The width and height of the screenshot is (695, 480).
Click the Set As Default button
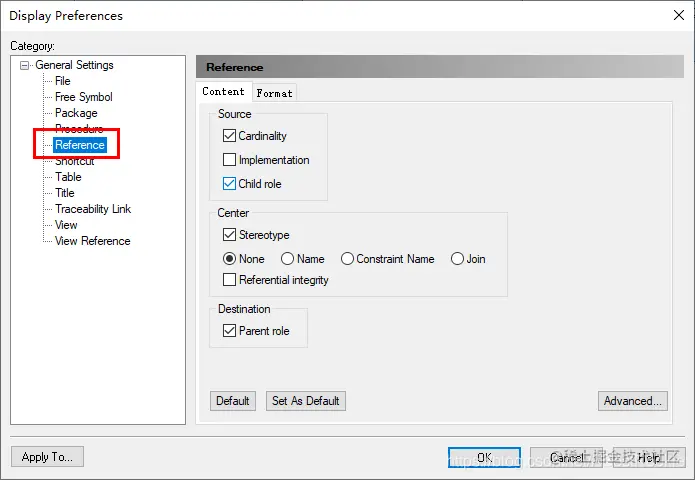click(306, 401)
